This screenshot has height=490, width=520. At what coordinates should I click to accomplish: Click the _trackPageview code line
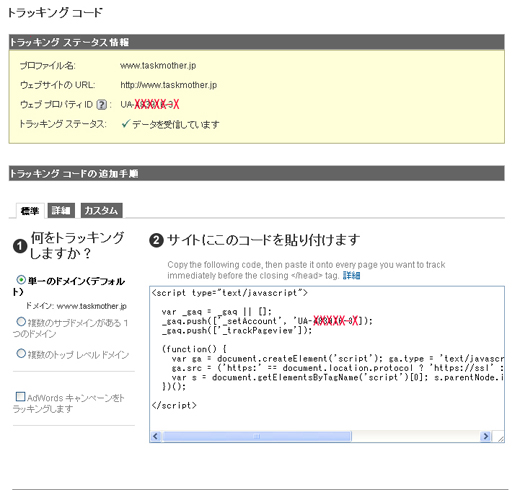[237, 331]
